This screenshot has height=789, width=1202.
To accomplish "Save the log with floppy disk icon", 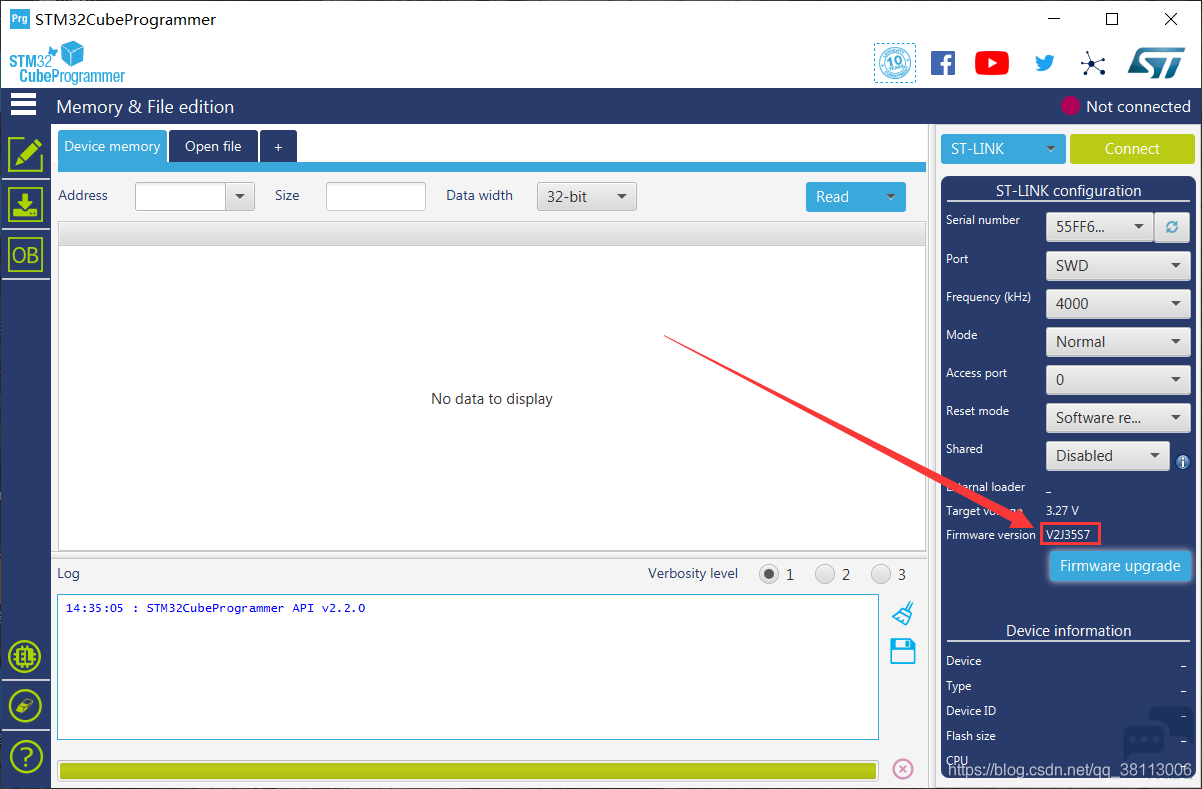I will click(903, 651).
